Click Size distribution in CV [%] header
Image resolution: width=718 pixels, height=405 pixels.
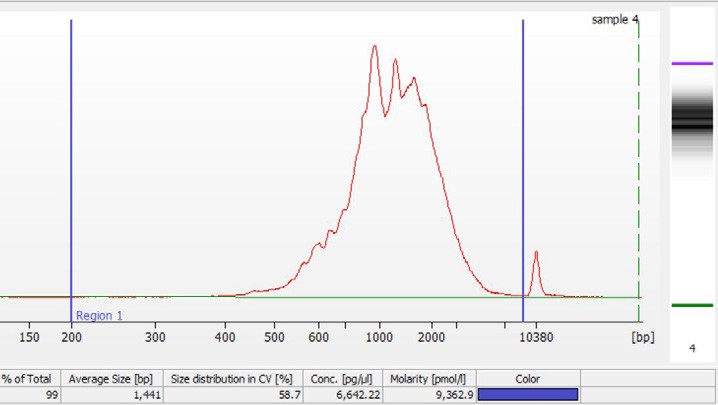coord(231,379)
